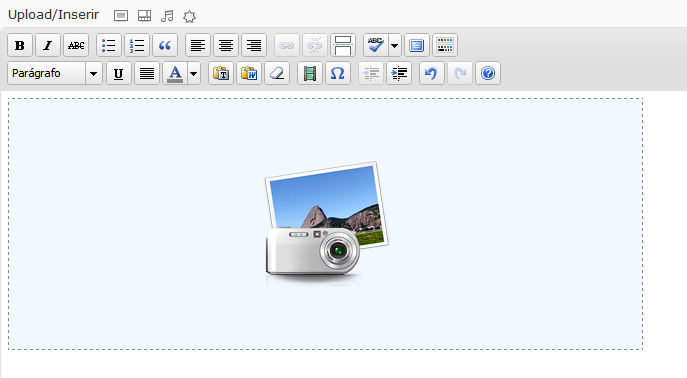Toggle the ordered numbered list

(137, 45)
